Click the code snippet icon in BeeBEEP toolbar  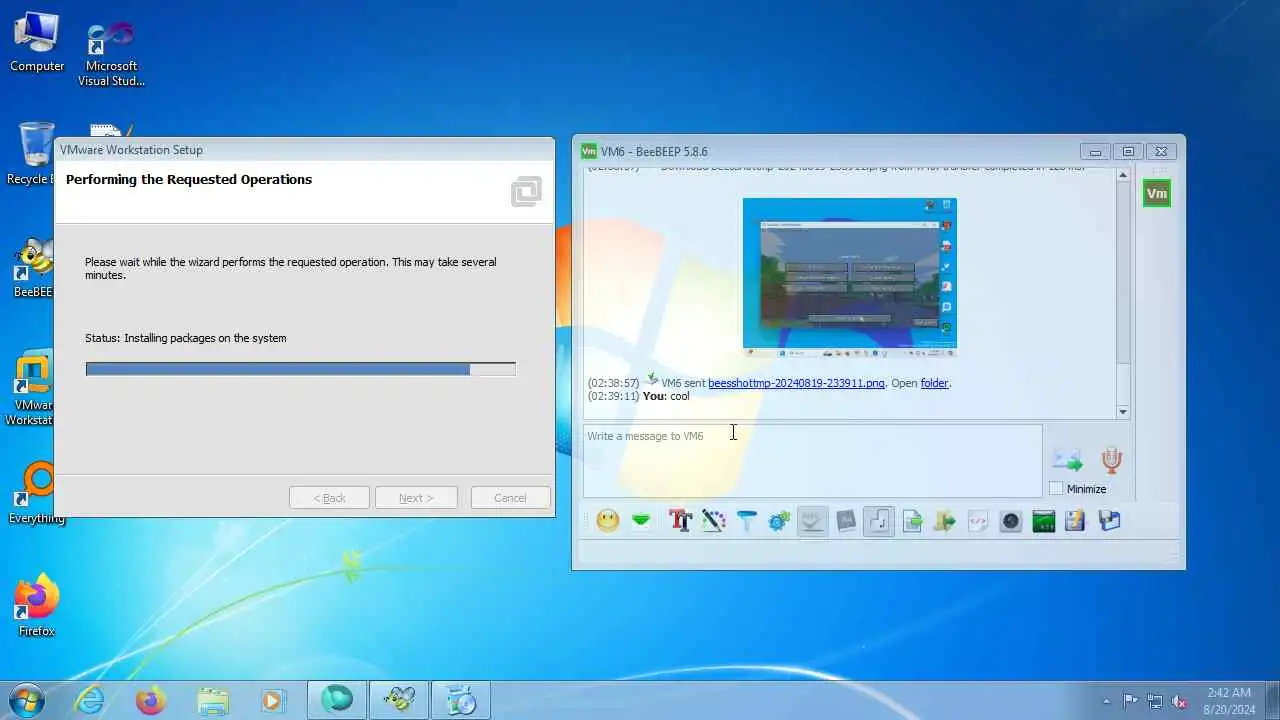coord(978,520)
